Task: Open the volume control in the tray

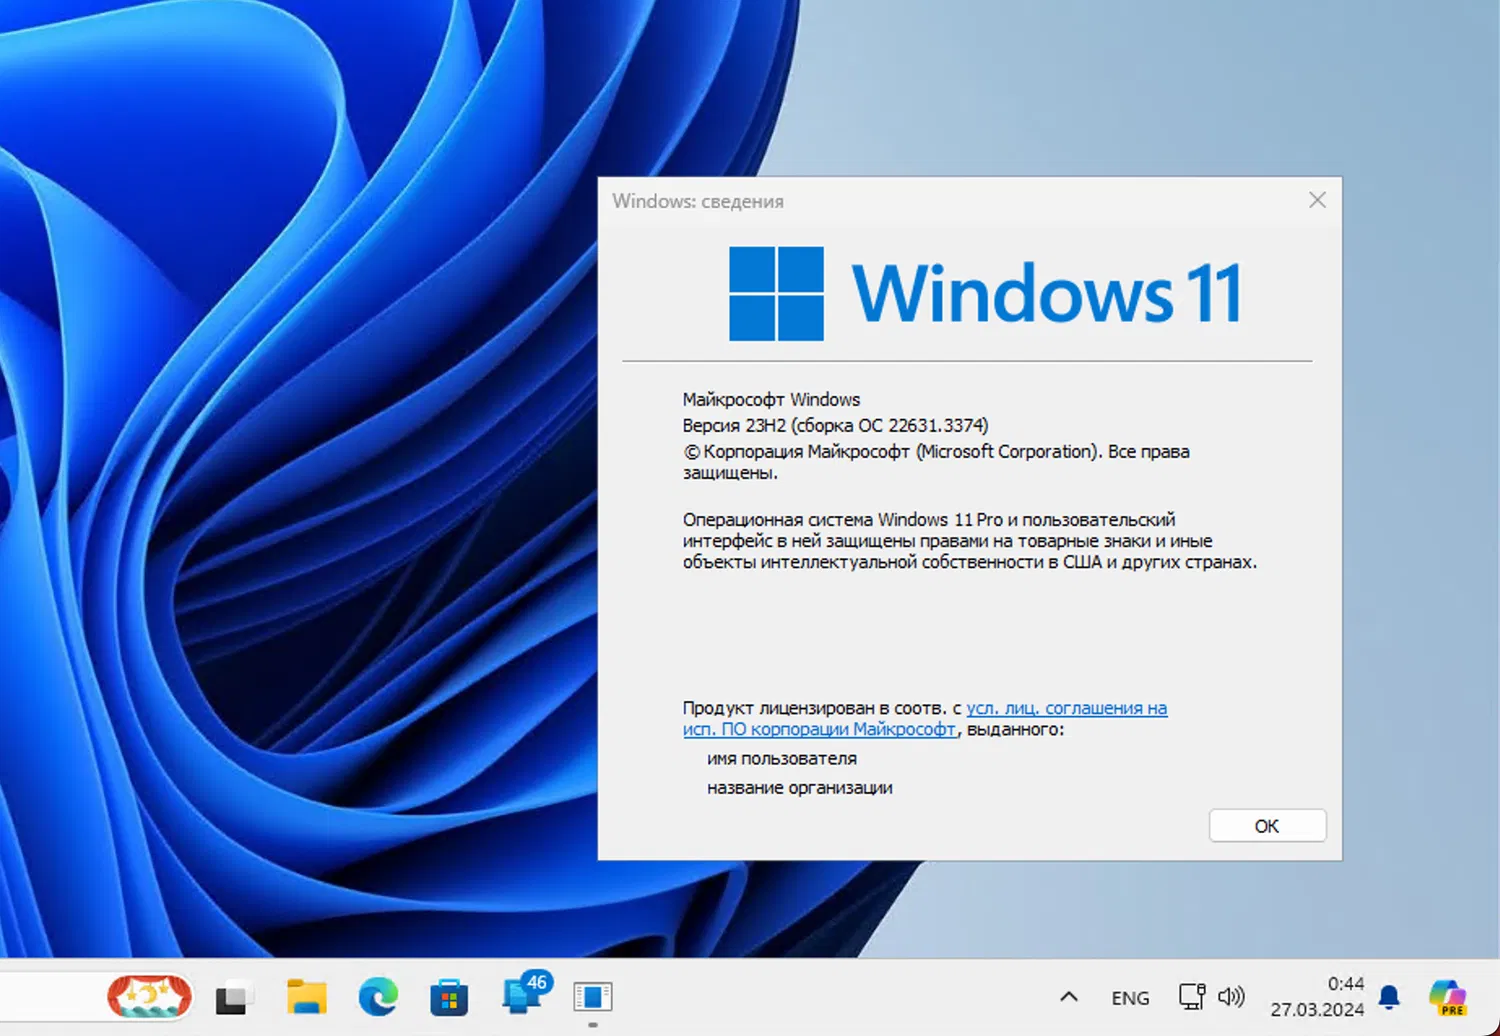Action: click(x=1232, y=996)
